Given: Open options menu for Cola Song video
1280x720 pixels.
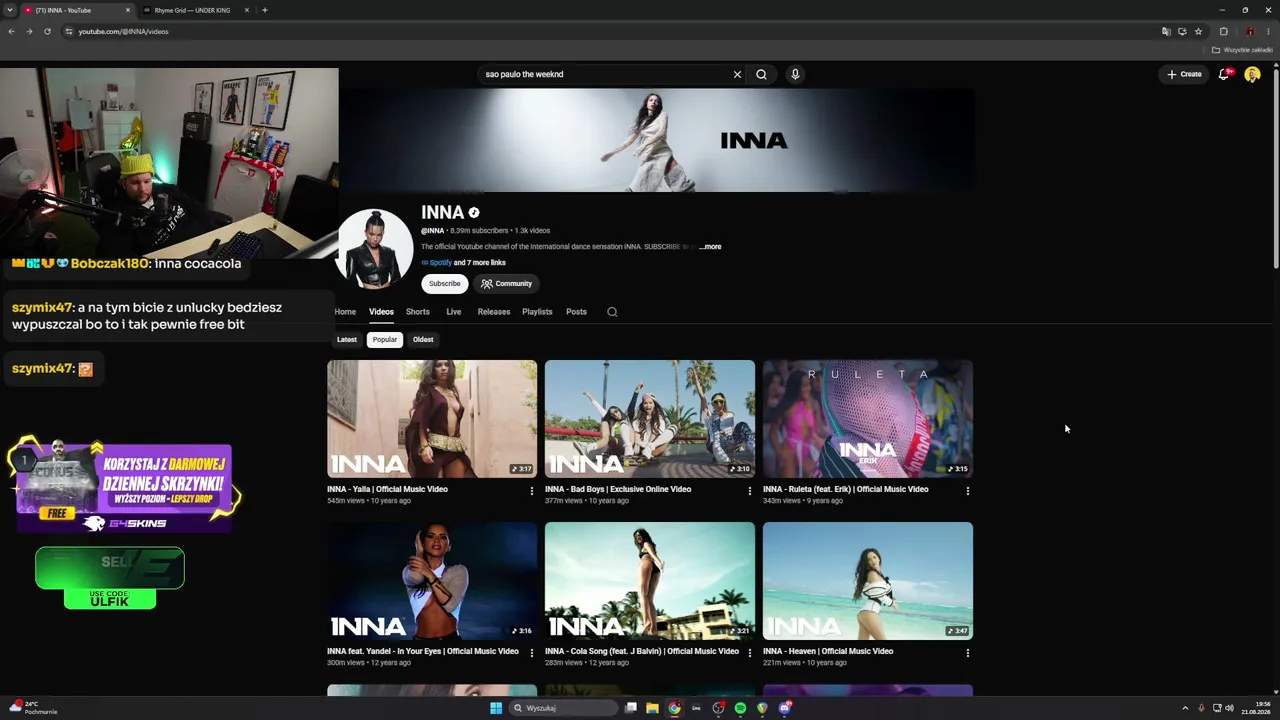Looking at the screenshot, I should (x=749, y=653).
